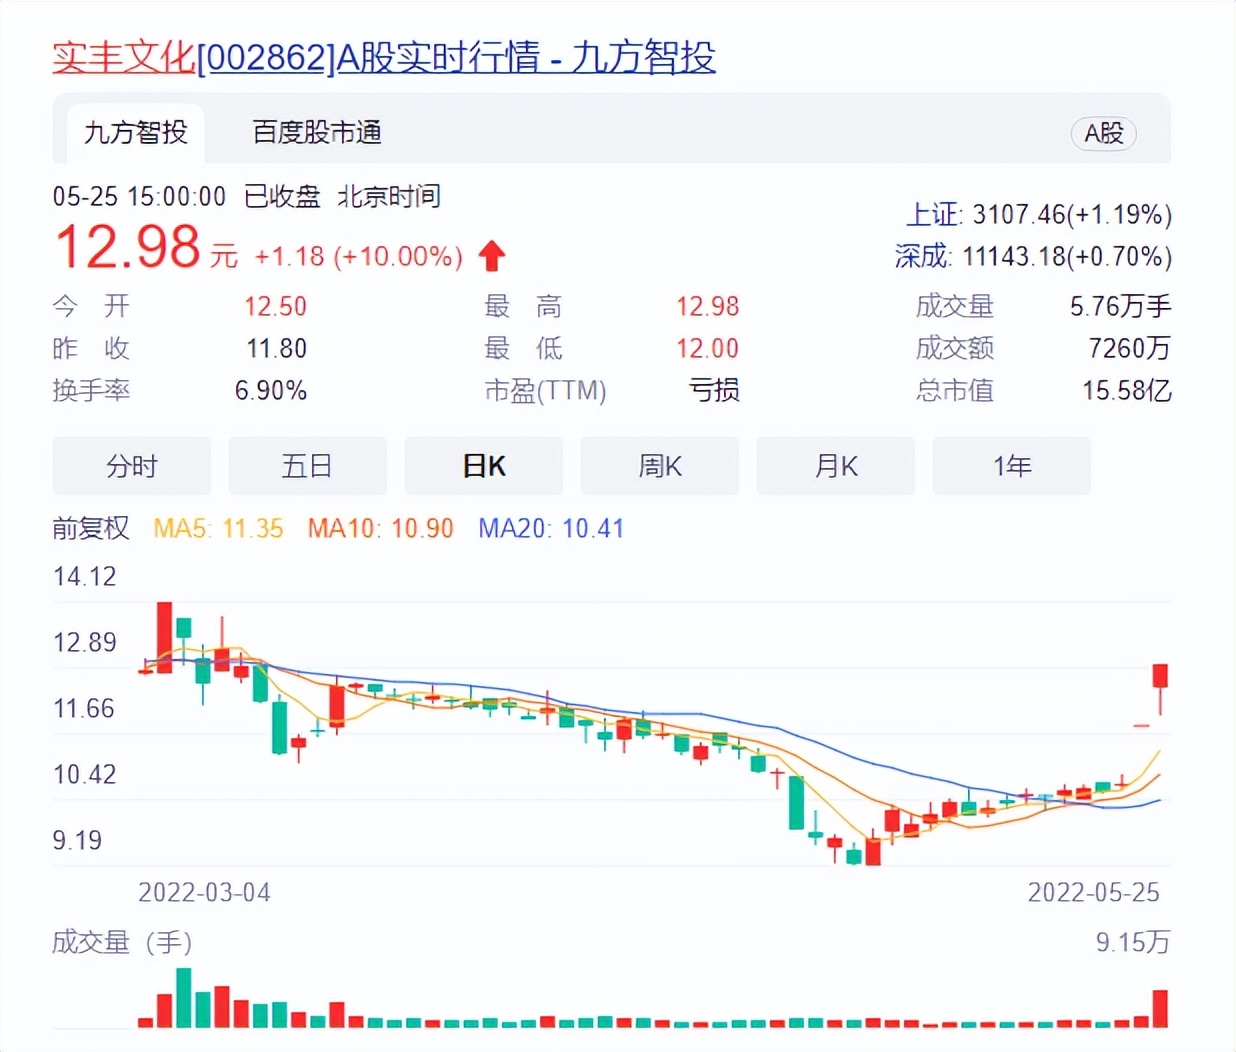The image size is (1236, 1052).
Task: Click the red upward arrow beside the price gain
Action: (491, 256)
